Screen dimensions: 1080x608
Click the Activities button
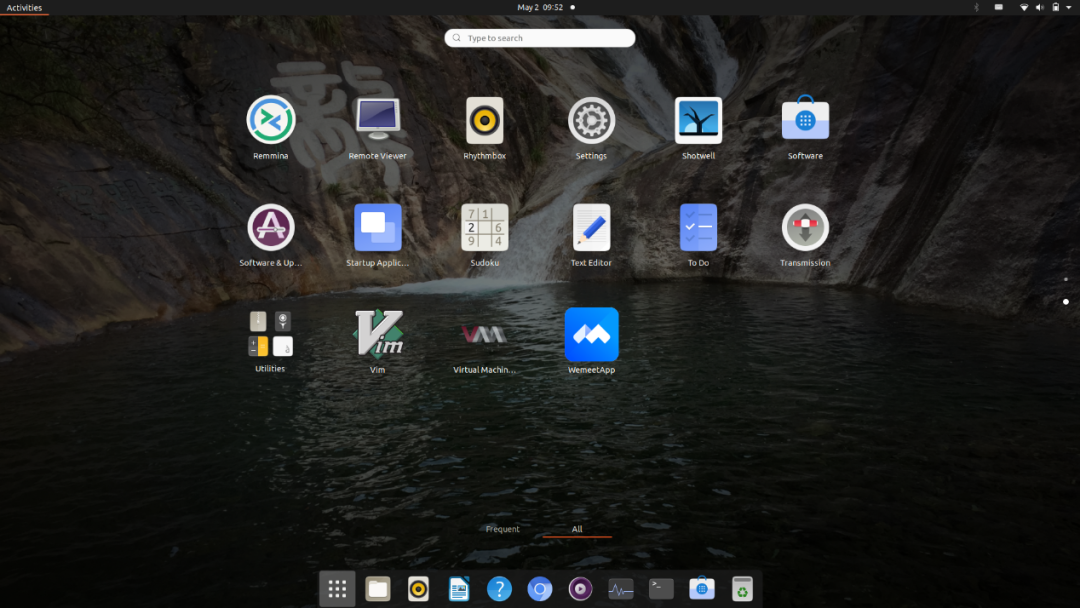click(24, 8)
